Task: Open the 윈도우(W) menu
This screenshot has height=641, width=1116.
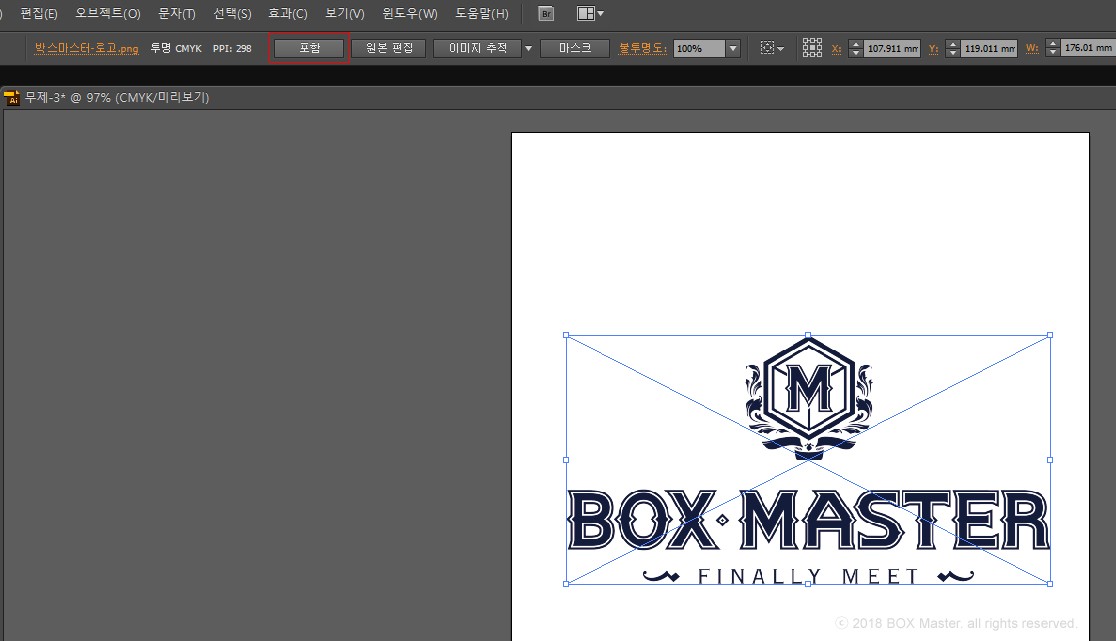Action: tap(409, 14)
